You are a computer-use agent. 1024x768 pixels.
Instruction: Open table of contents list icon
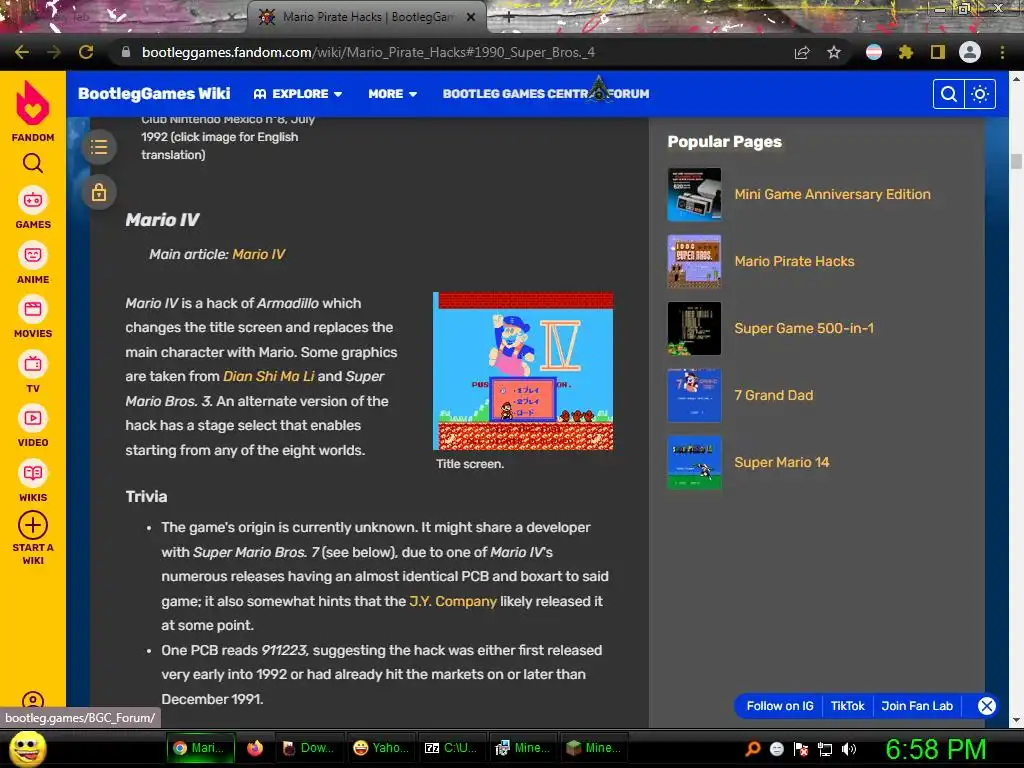[x=99, y=147]
